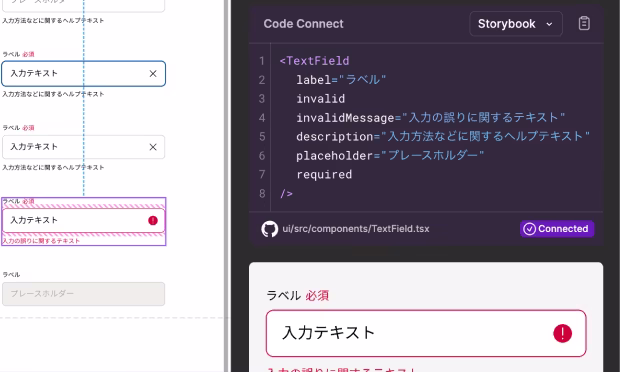Select the <TextField code line

(314, 61)
